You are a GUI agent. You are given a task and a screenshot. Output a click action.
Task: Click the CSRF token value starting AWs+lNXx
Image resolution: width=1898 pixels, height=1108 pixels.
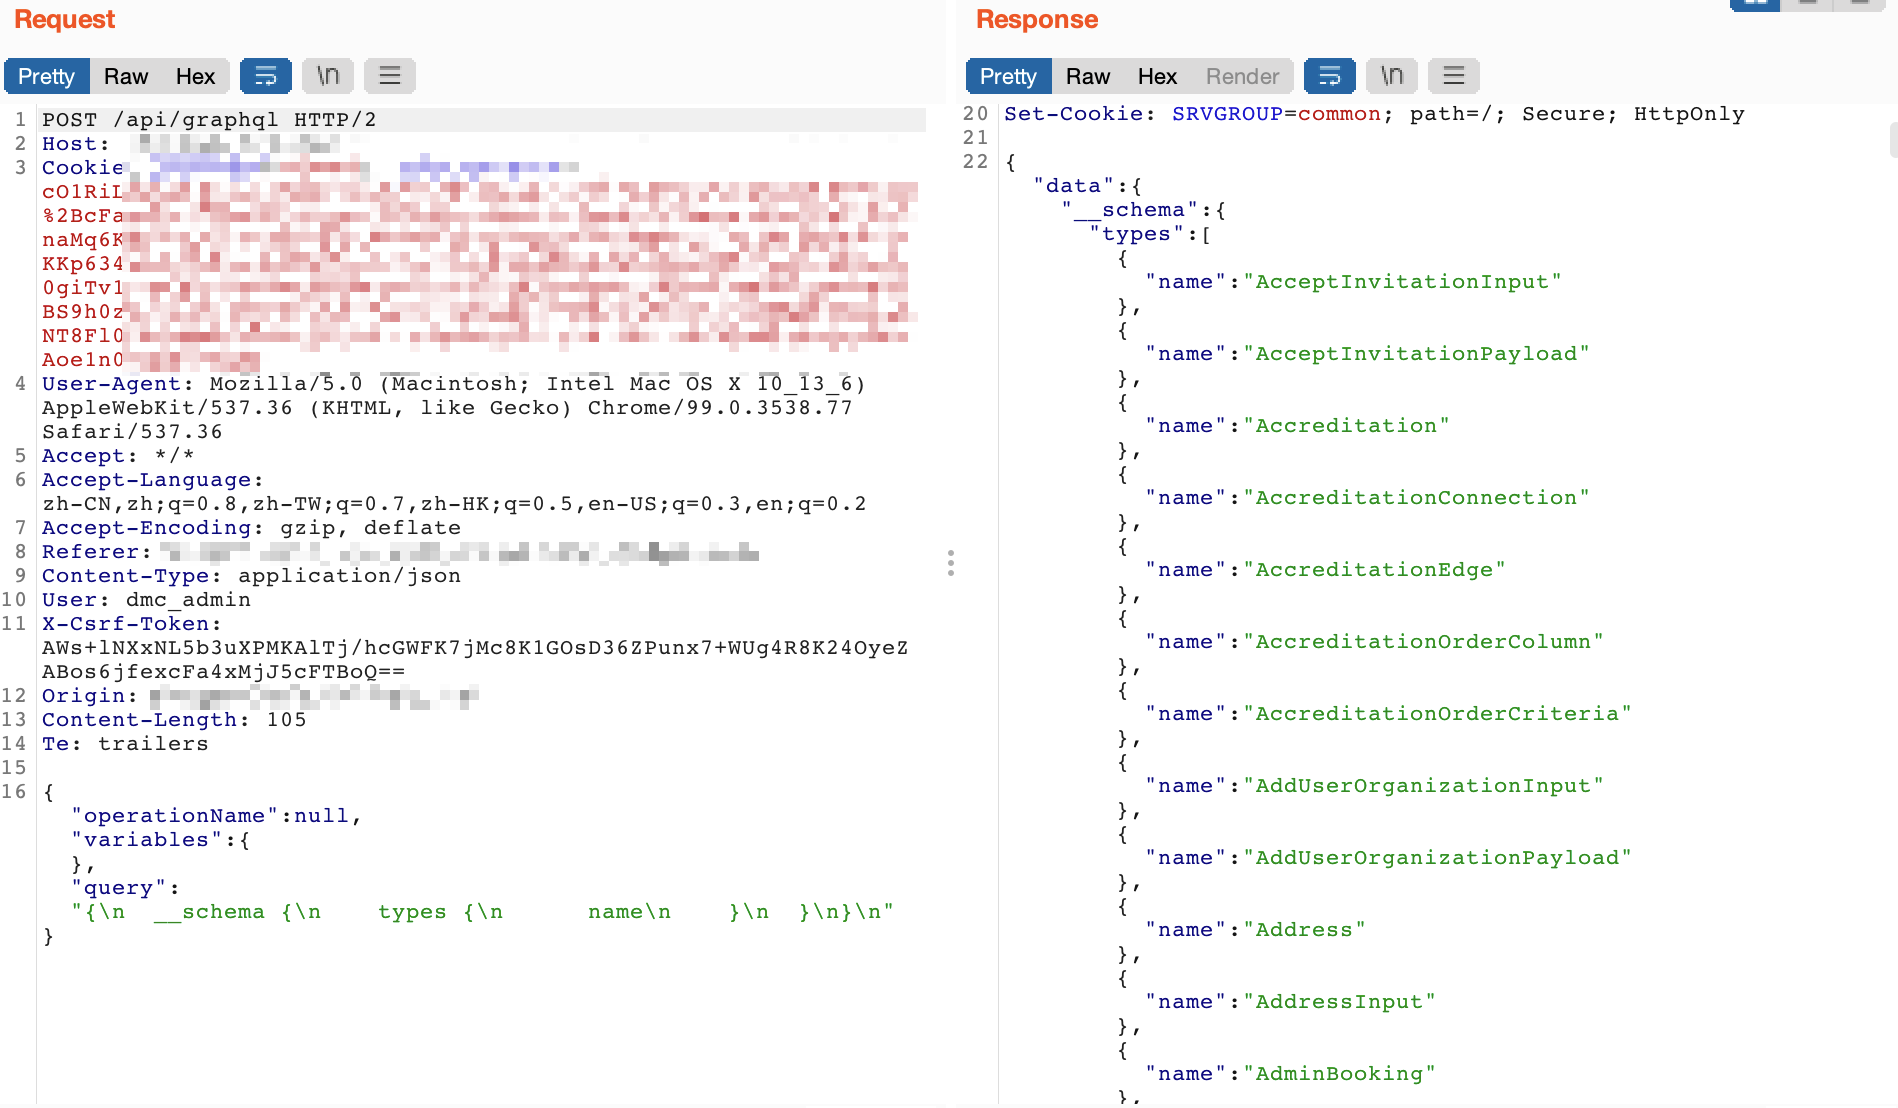[x=475, y=660]
